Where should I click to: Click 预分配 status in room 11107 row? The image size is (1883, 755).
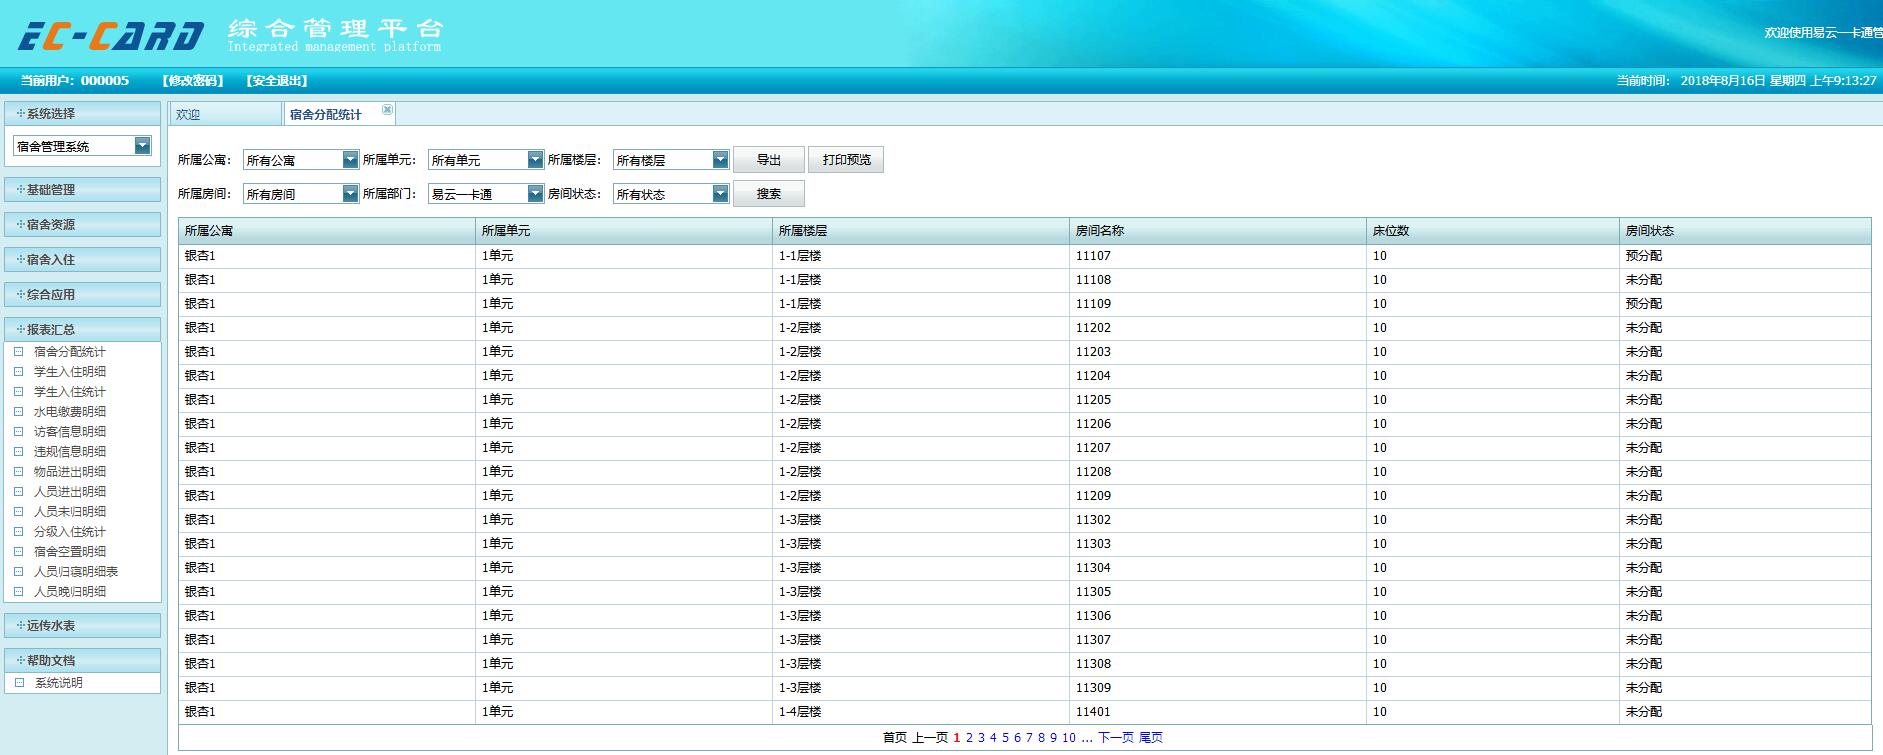tap(1644, 256)
